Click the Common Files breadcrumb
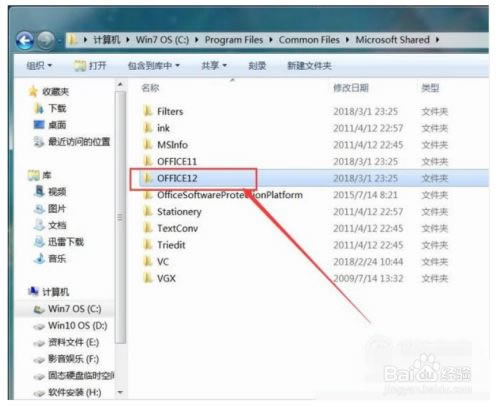500x407 pixels. point(309,40)
